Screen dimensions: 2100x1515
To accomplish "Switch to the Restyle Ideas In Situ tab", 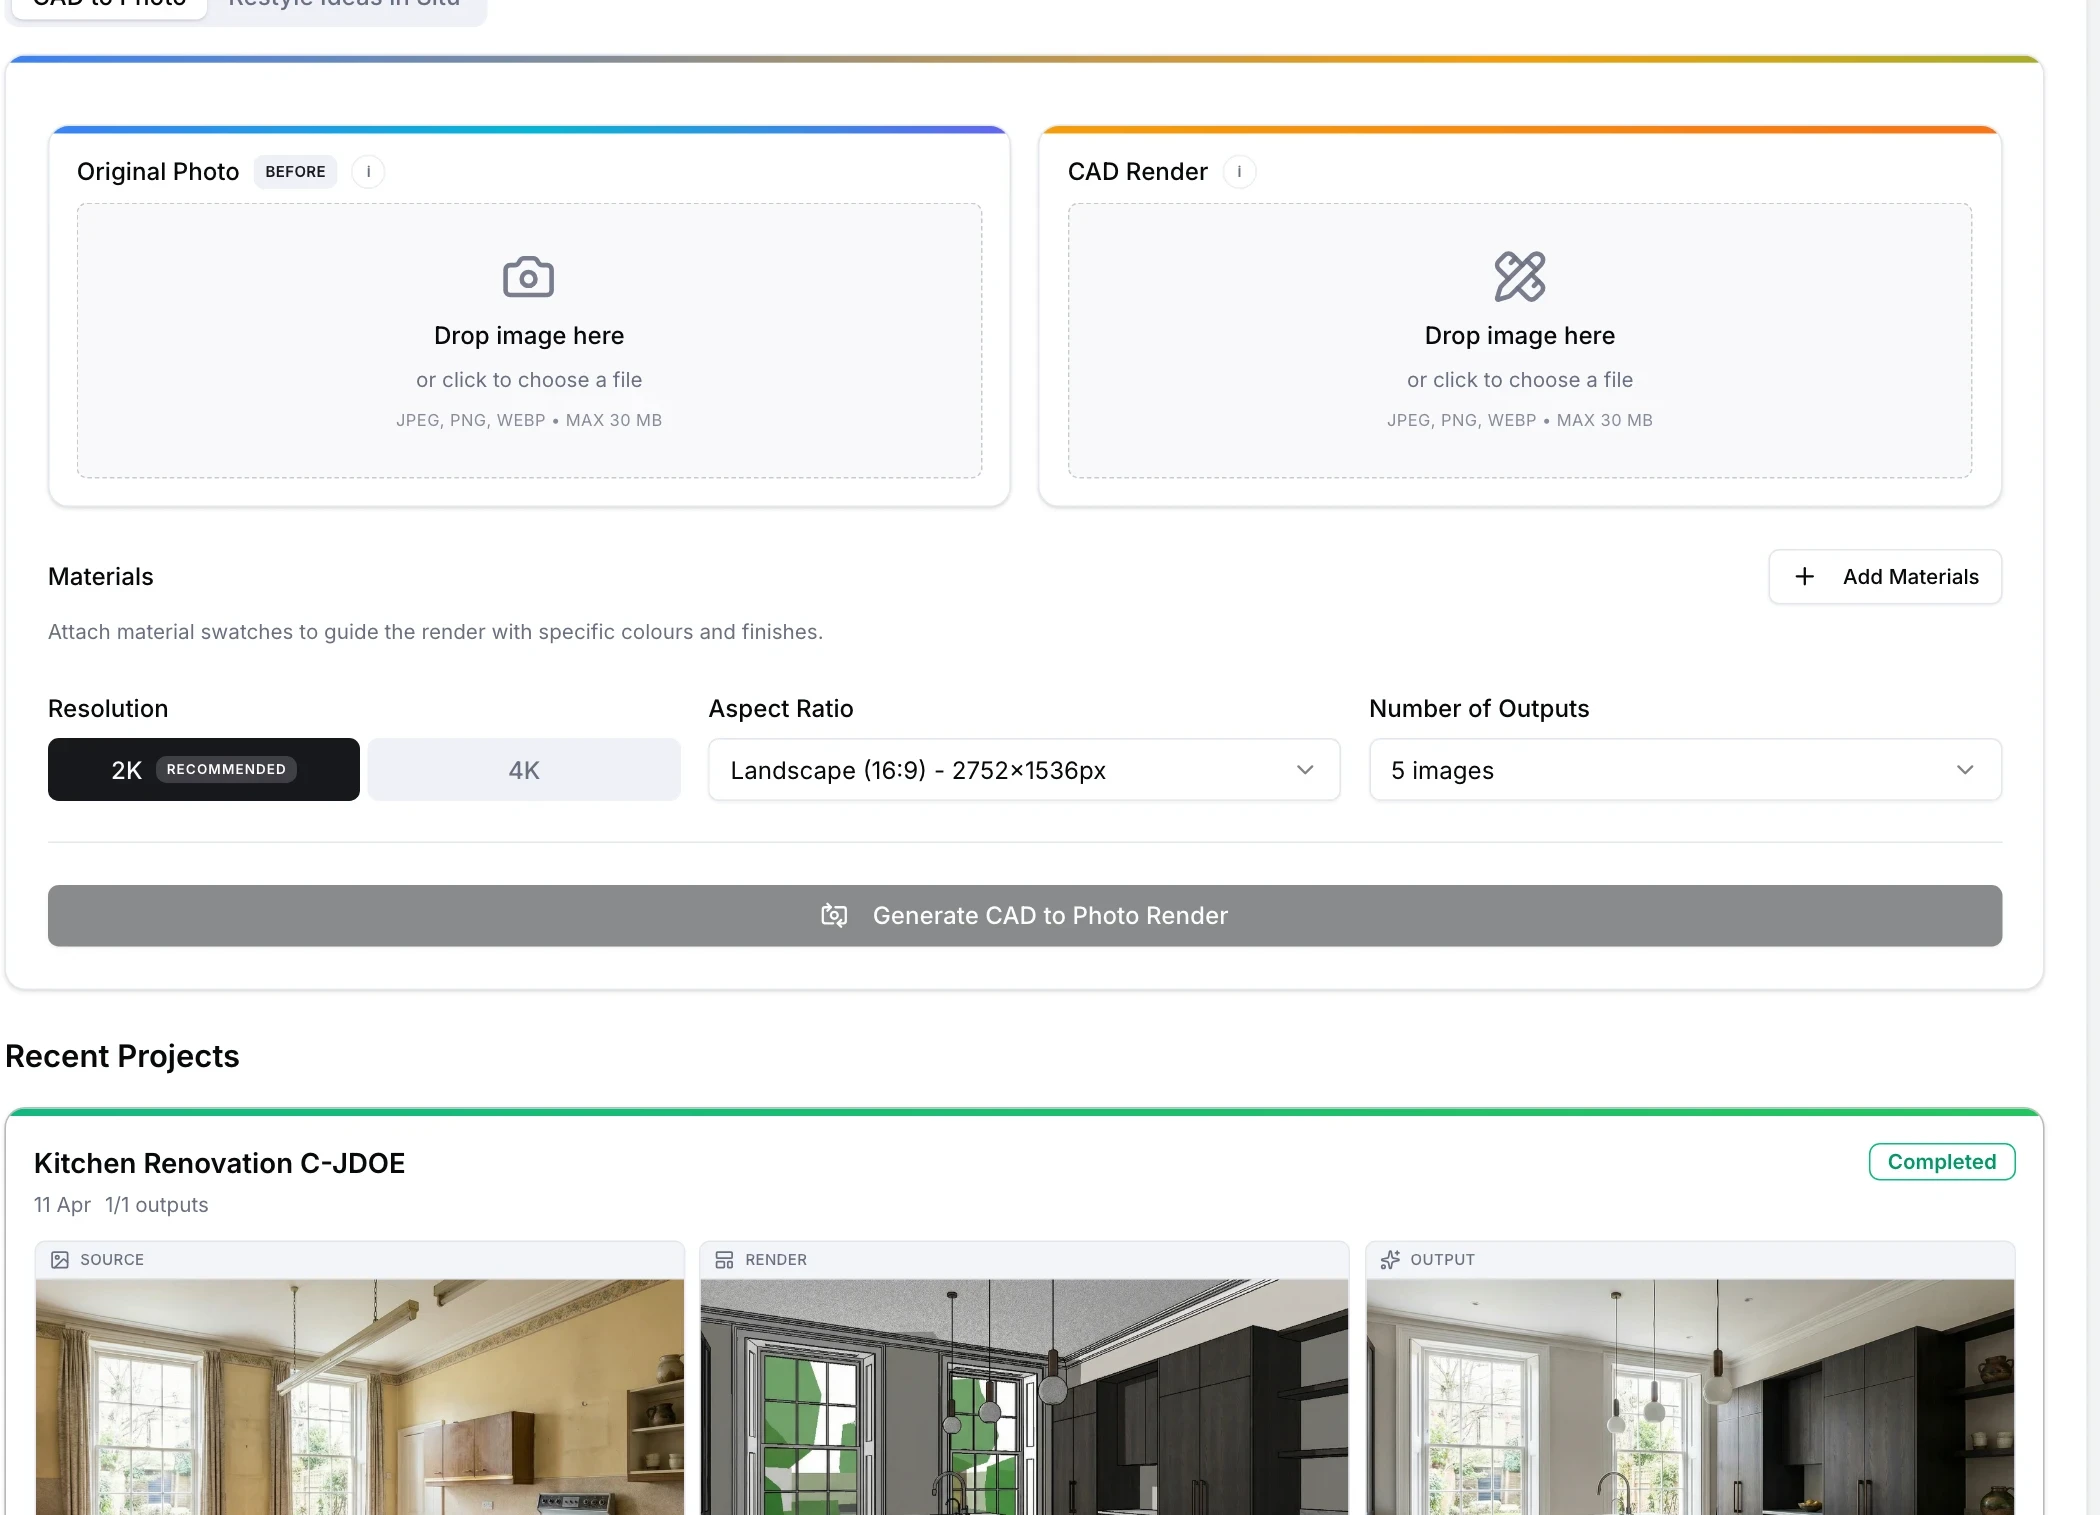I will point(344,5).
